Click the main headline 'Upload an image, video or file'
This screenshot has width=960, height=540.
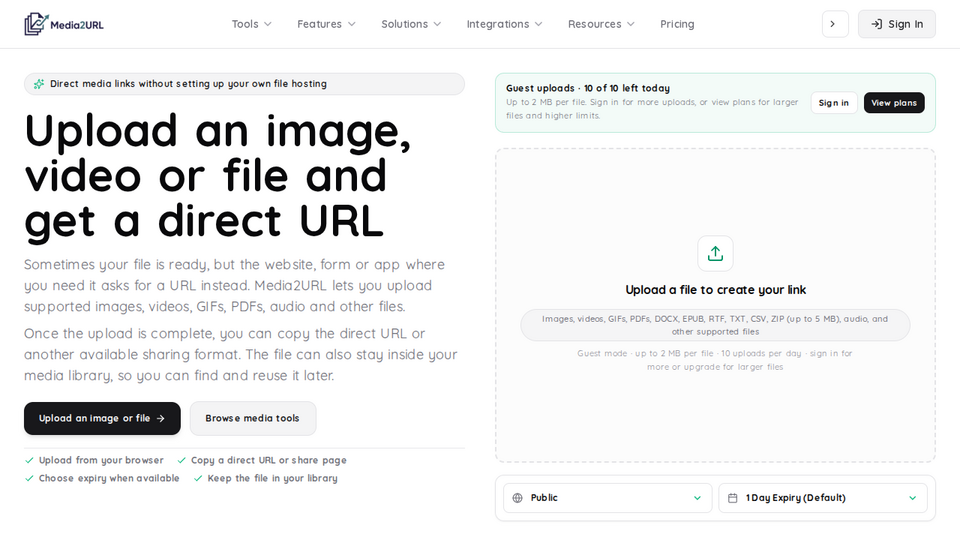217,176
